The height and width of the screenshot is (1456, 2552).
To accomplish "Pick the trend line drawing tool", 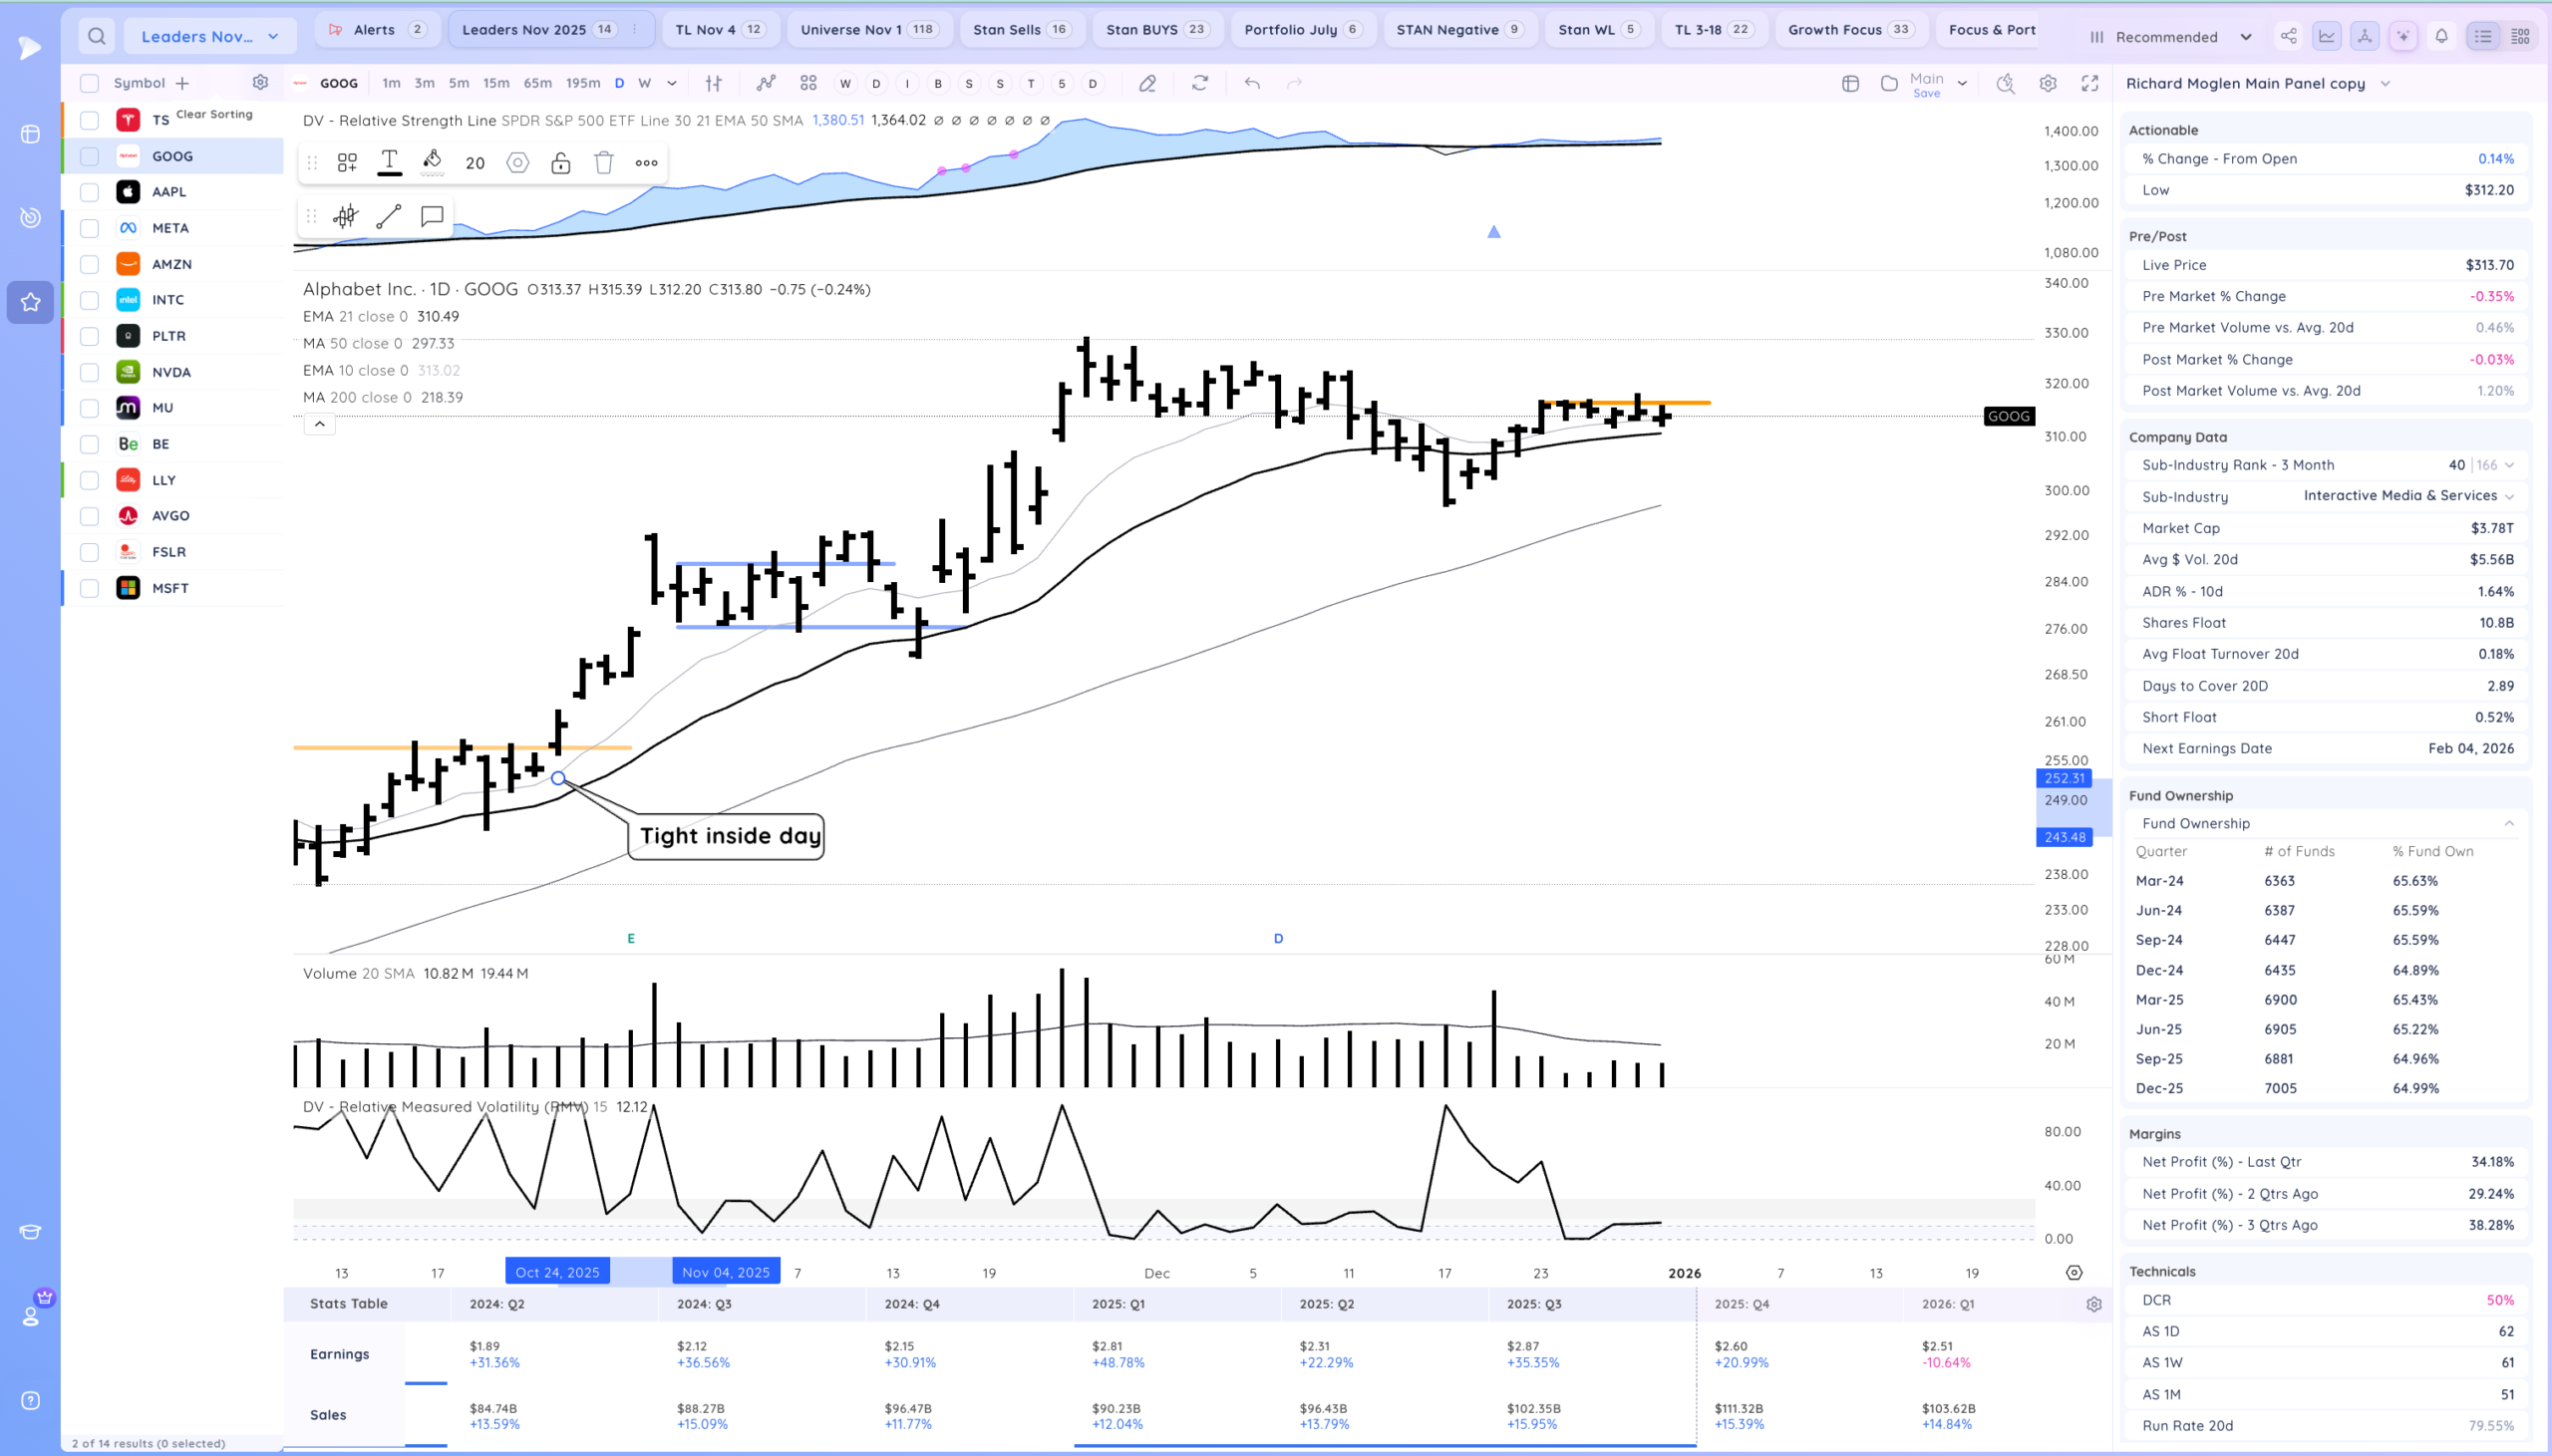I will (x=389, y=216).
